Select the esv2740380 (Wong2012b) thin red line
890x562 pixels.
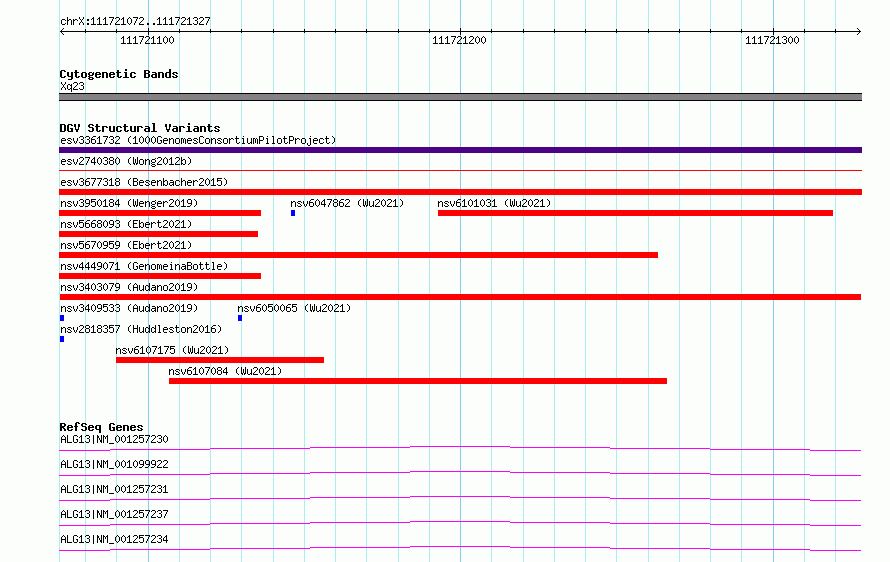[460, 170]
